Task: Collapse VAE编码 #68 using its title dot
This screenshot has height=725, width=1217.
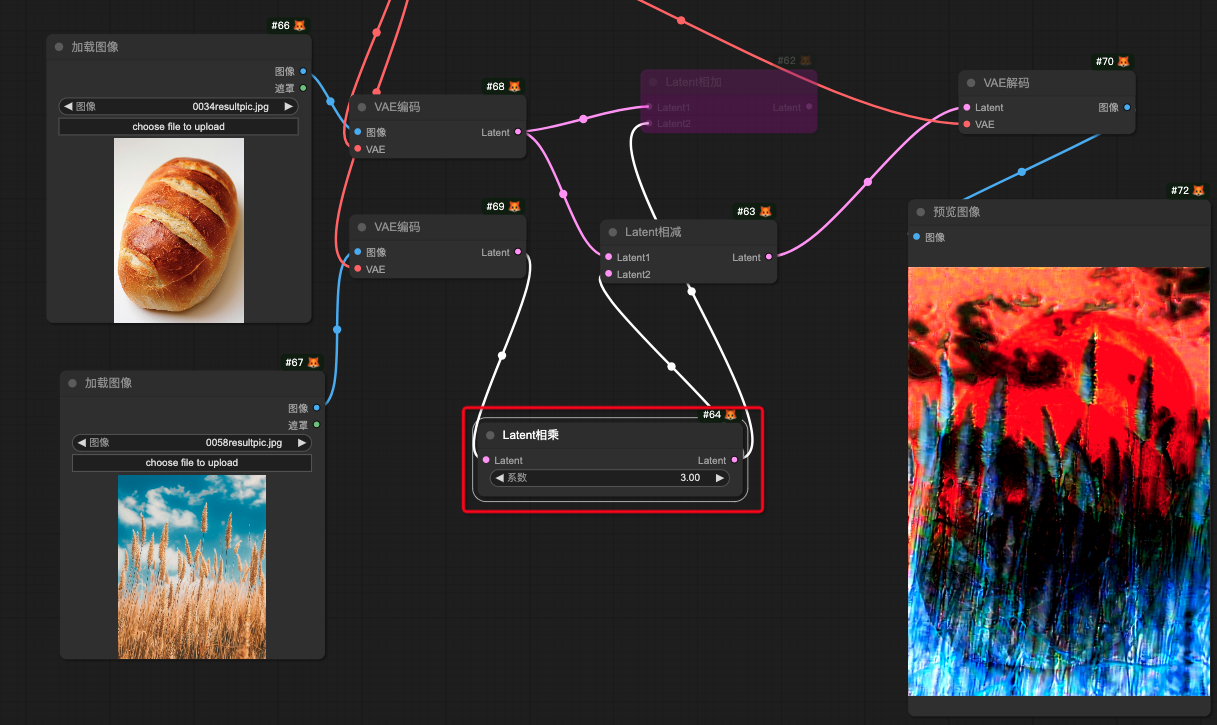Action: pos(362,107)
